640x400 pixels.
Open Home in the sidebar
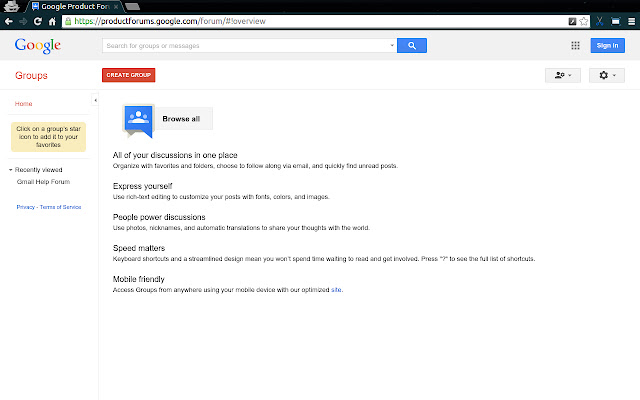(24, 104)
